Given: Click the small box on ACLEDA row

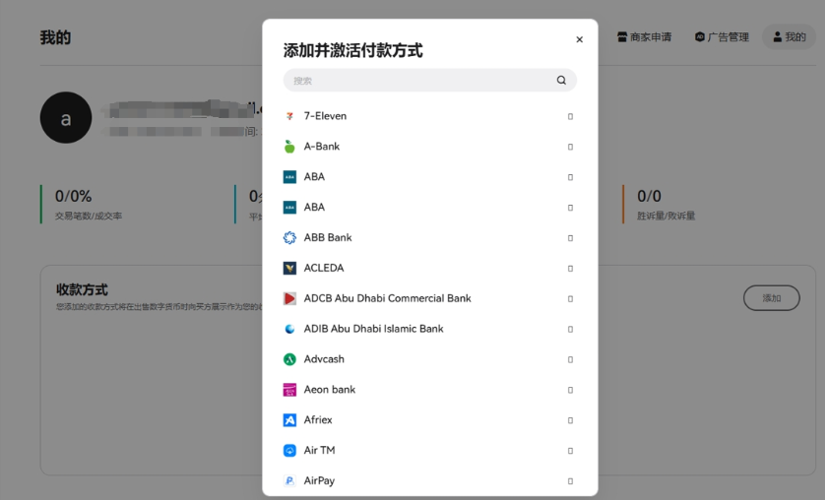Looking at the screenshot, I should click(x=570, y=268).
